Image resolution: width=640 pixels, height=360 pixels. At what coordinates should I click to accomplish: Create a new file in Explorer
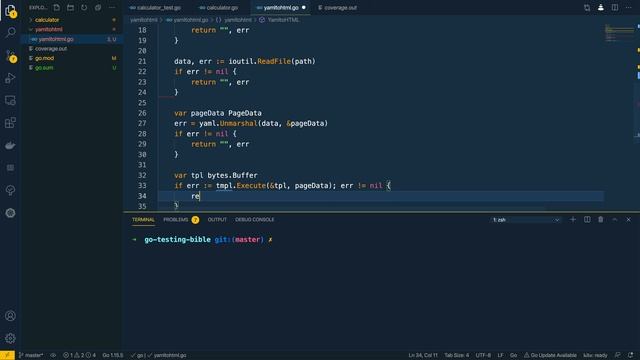[56, 7]
